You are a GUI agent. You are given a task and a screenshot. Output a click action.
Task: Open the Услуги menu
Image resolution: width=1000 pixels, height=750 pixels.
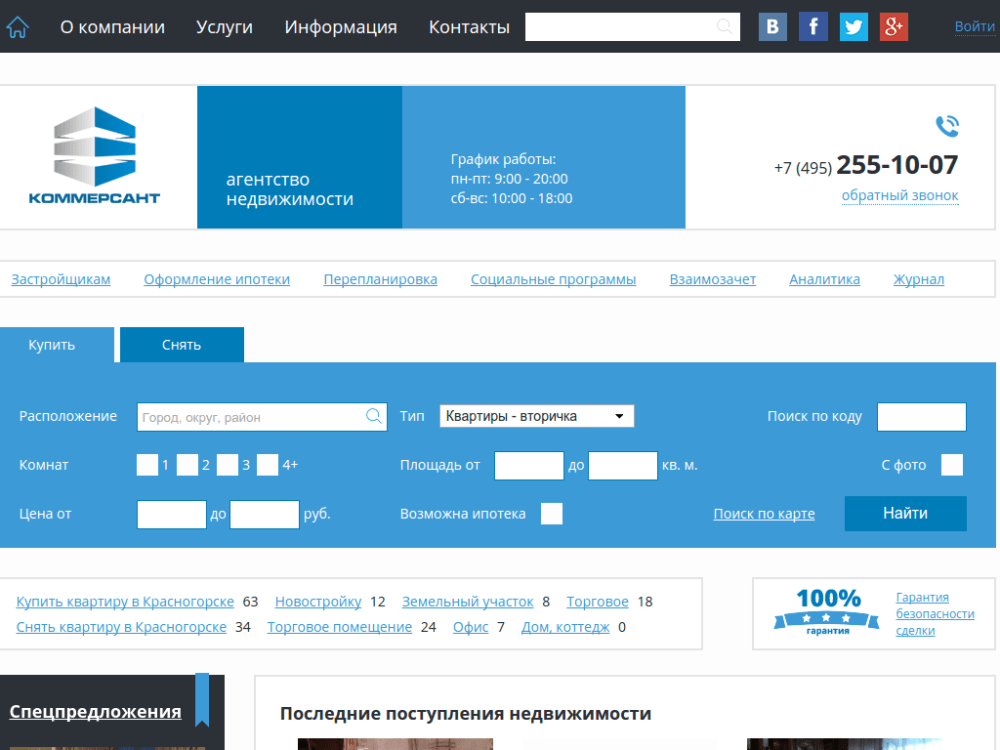pos(224,27)
